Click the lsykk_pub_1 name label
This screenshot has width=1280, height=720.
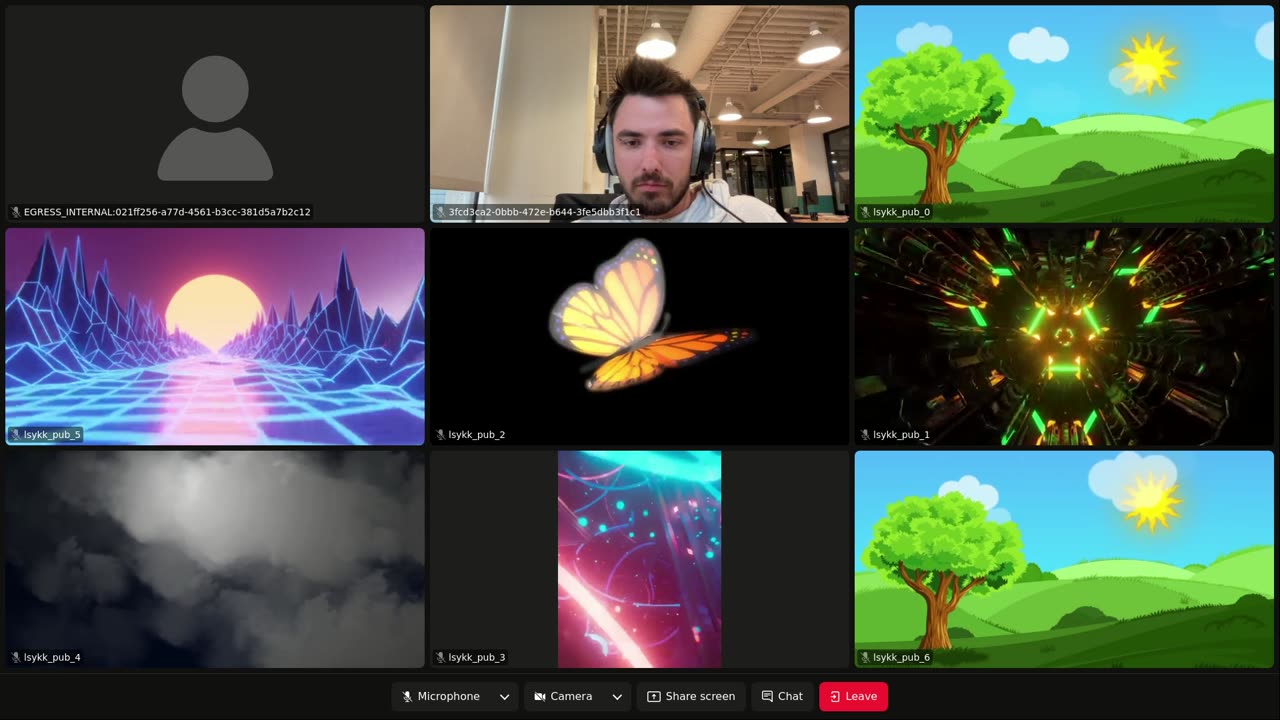[902, 435]
